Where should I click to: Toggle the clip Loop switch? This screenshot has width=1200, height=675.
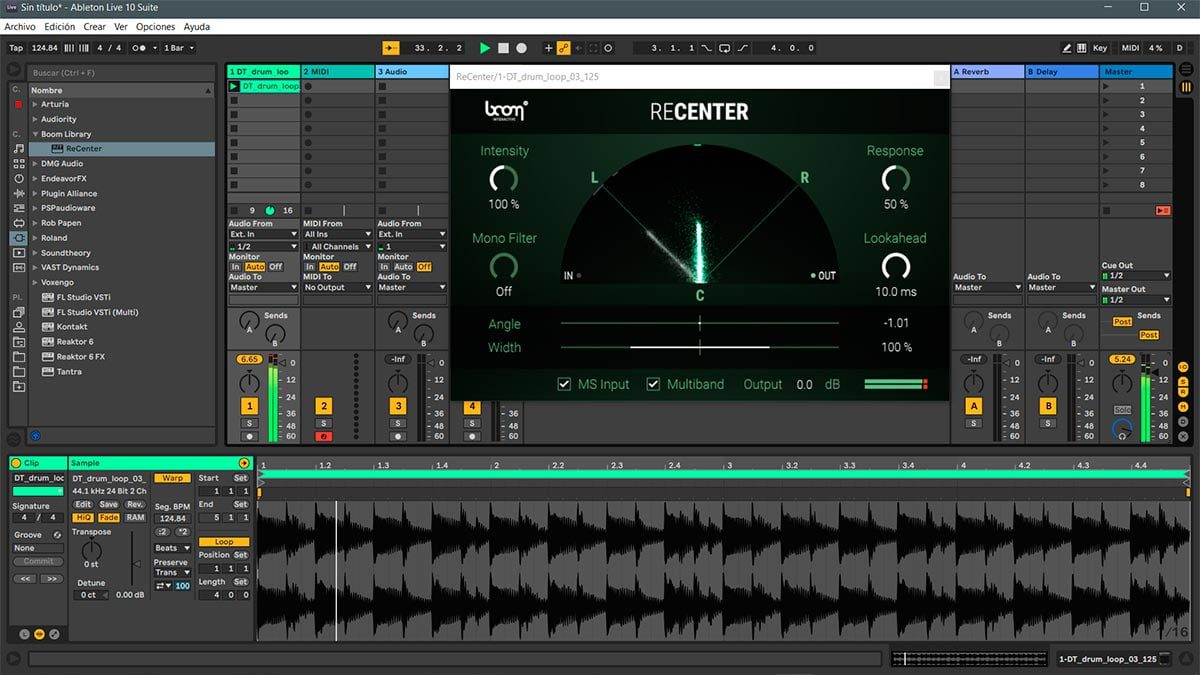[224, 542]
